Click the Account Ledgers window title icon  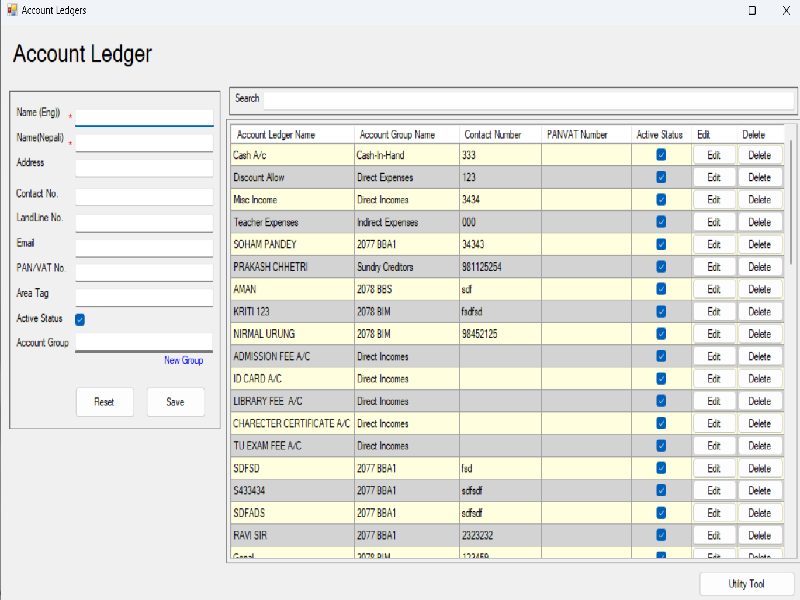[11, 10]
